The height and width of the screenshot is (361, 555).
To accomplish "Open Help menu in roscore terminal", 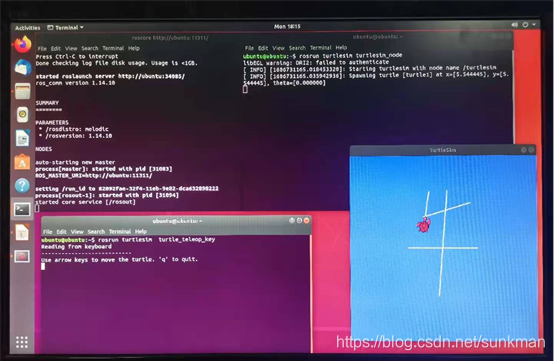I will (x=134, y=48).
